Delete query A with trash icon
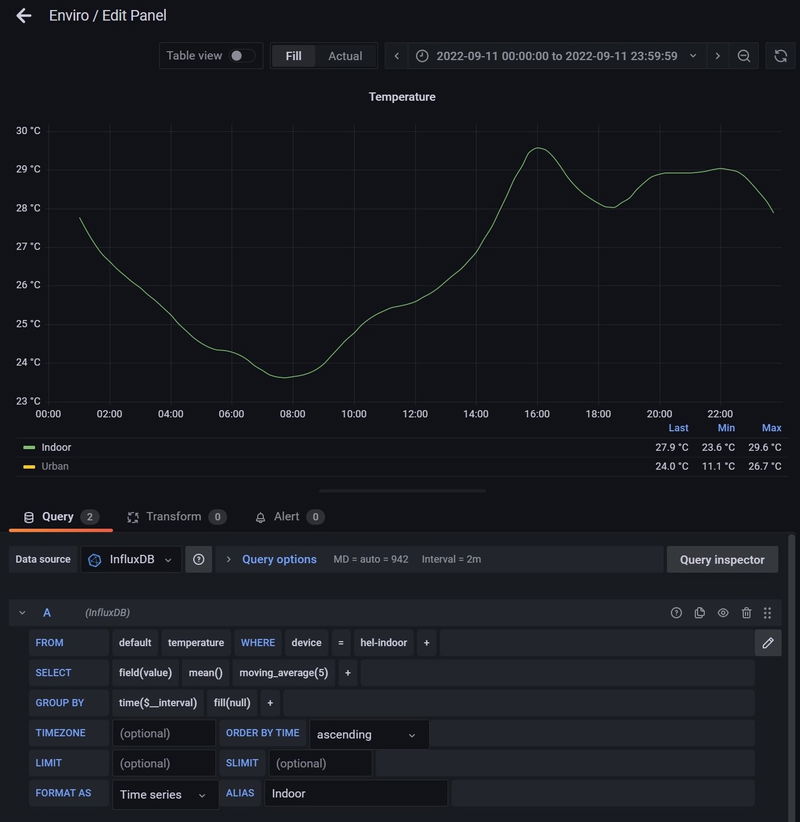Viewport: 800px width, 822px height. coord(746,613)
